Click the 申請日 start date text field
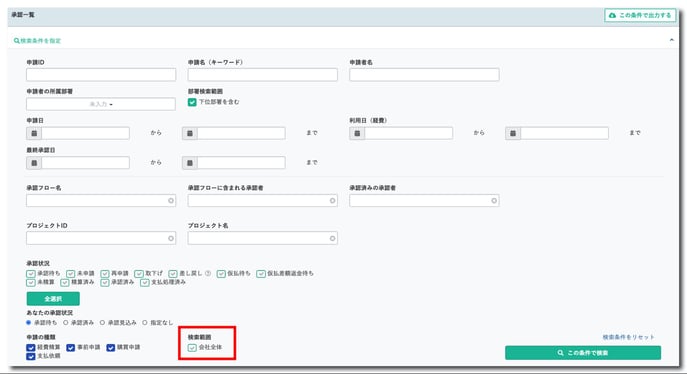Screen dimensions: 687x374 click(85, 133)
